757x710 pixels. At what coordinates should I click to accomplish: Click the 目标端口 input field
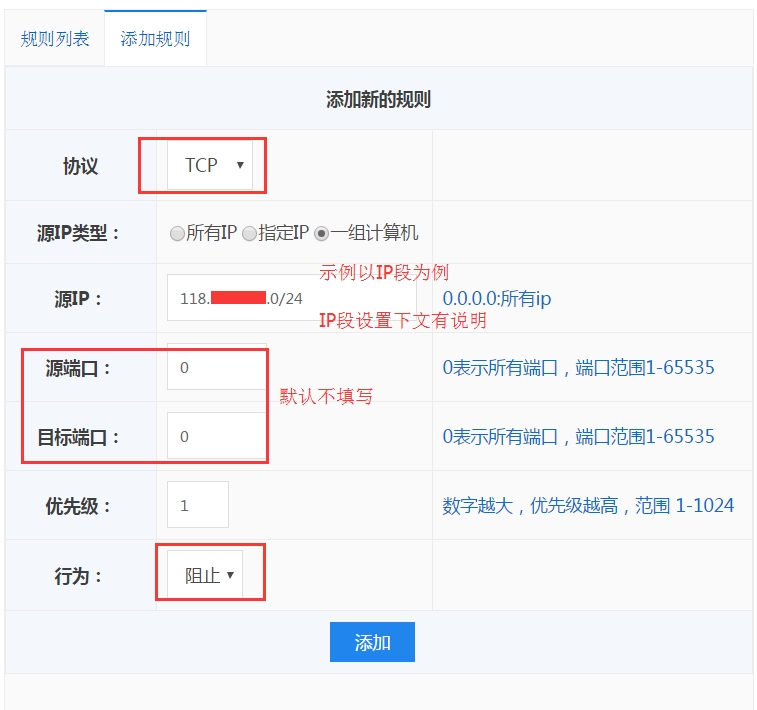click(216, 436)
